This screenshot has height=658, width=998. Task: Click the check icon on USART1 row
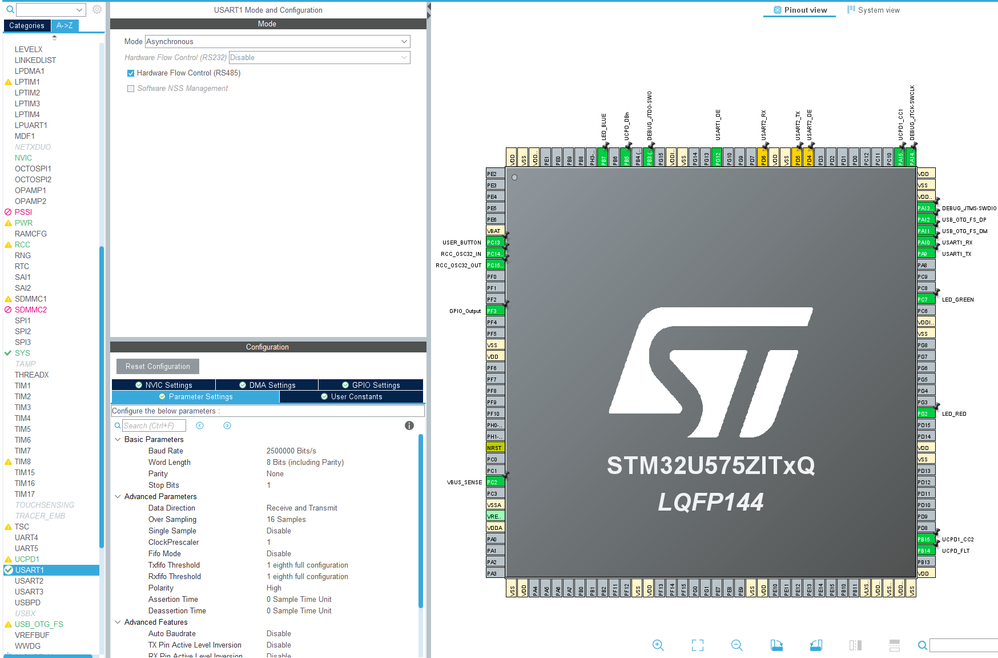coord(8,570)
